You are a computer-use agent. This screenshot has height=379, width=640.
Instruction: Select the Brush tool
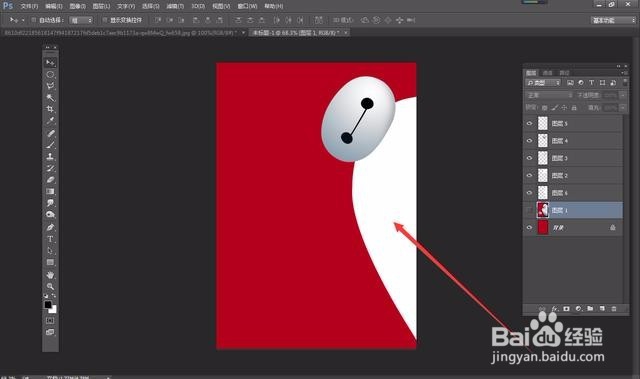pyautogui.click(x=50, y=145)
